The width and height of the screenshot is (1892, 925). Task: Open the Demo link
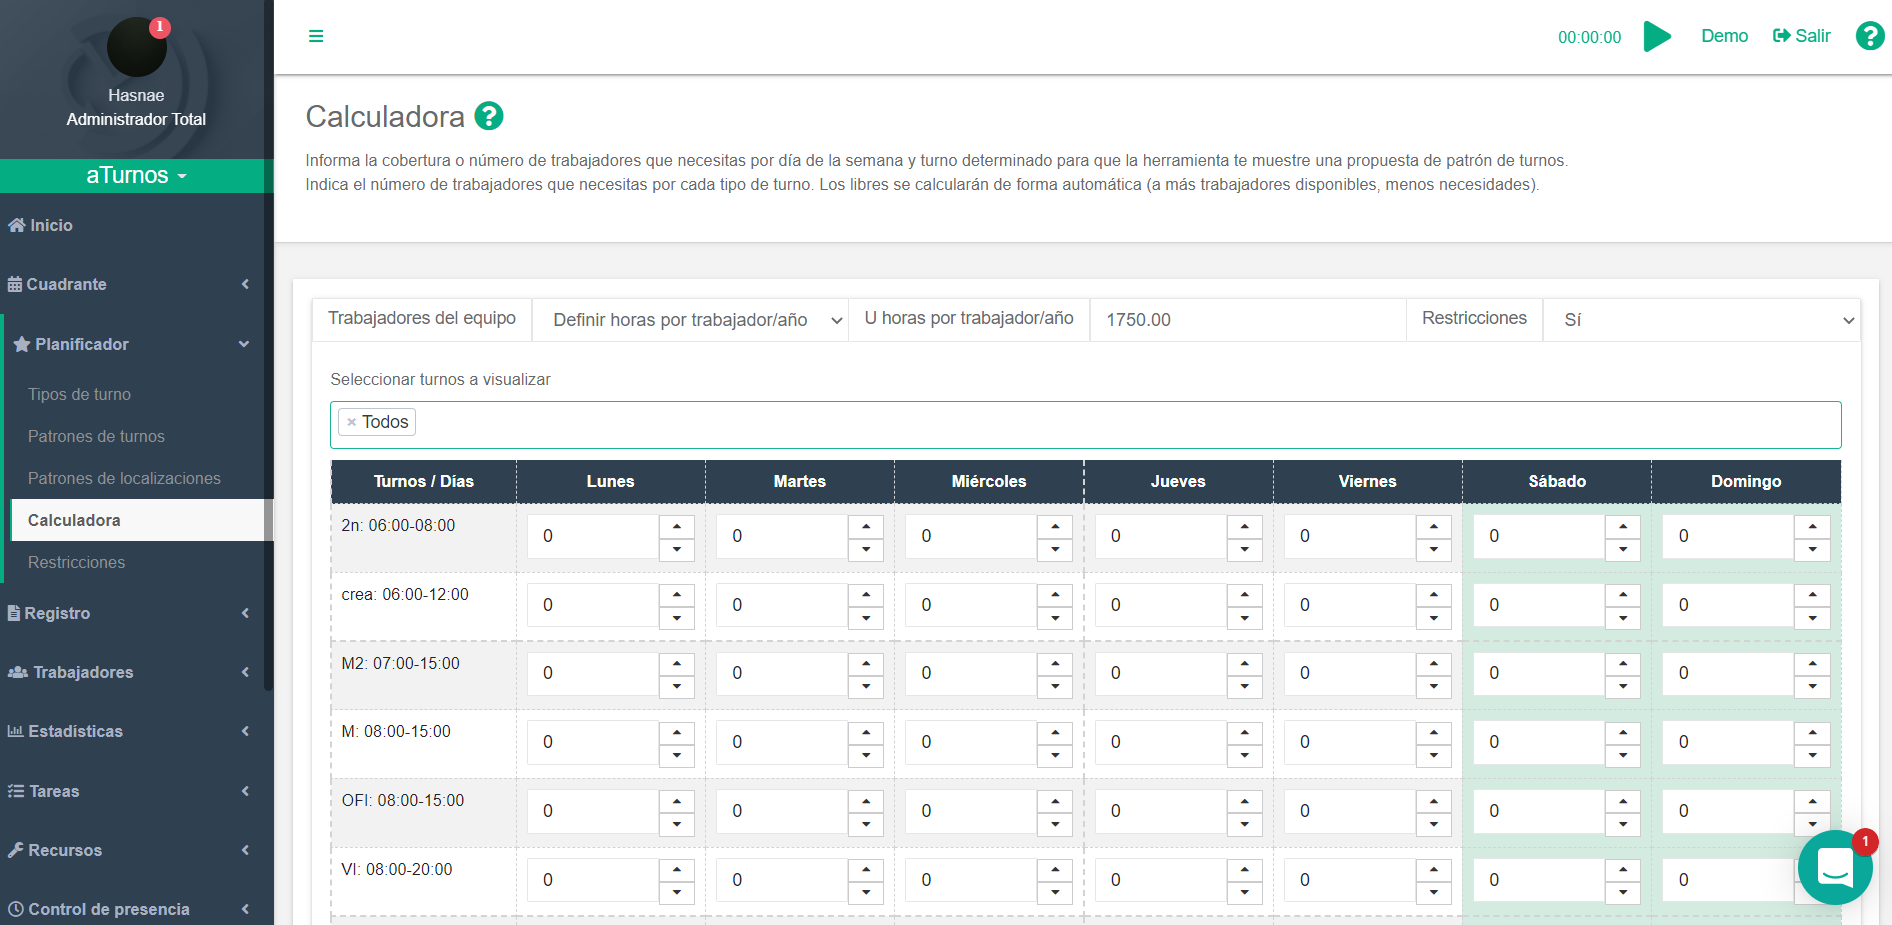1724,36
